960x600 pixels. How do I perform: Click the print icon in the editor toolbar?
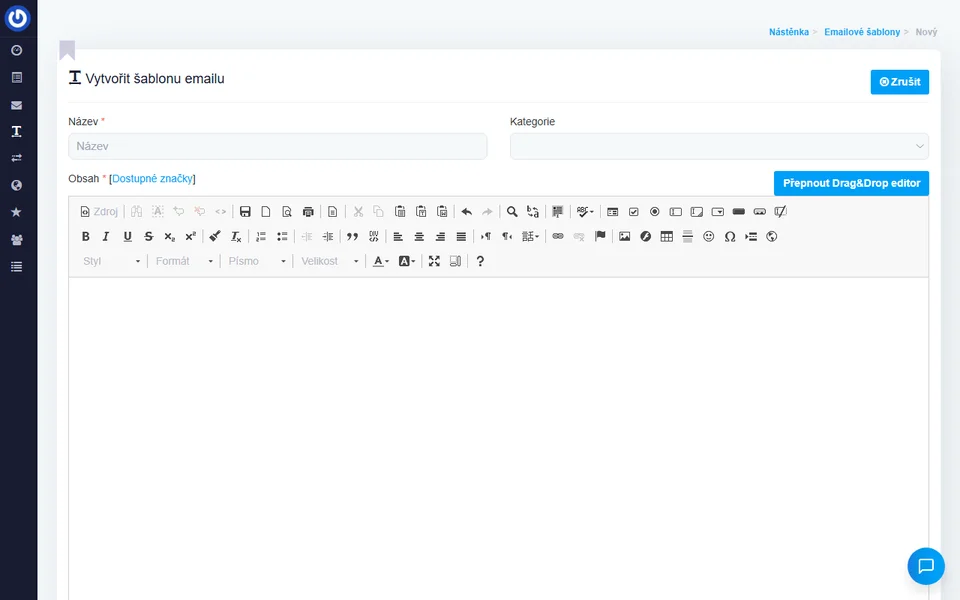coord(308,212)
